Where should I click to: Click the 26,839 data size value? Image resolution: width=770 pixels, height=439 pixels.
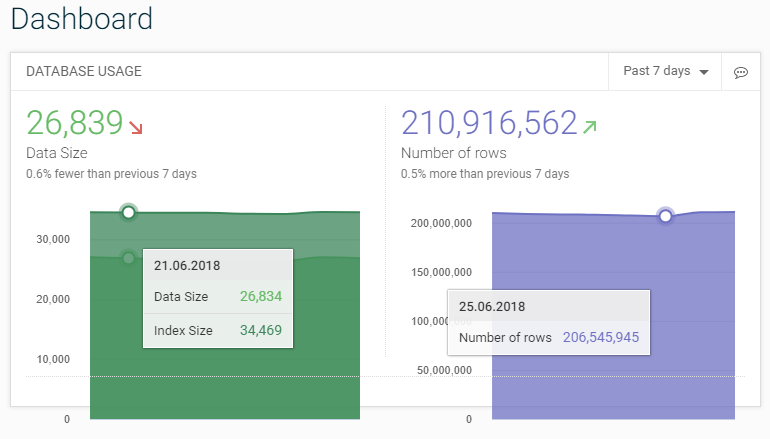(75, 123)
